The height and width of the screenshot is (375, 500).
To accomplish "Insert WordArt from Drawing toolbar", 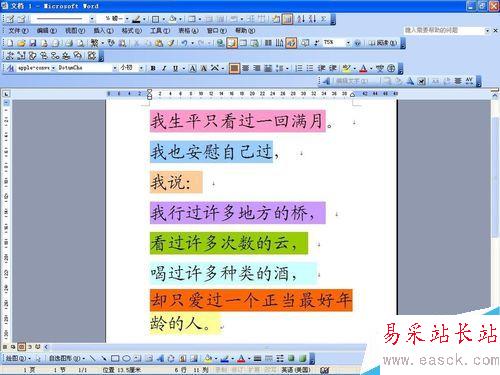I will tap(160, 359).
